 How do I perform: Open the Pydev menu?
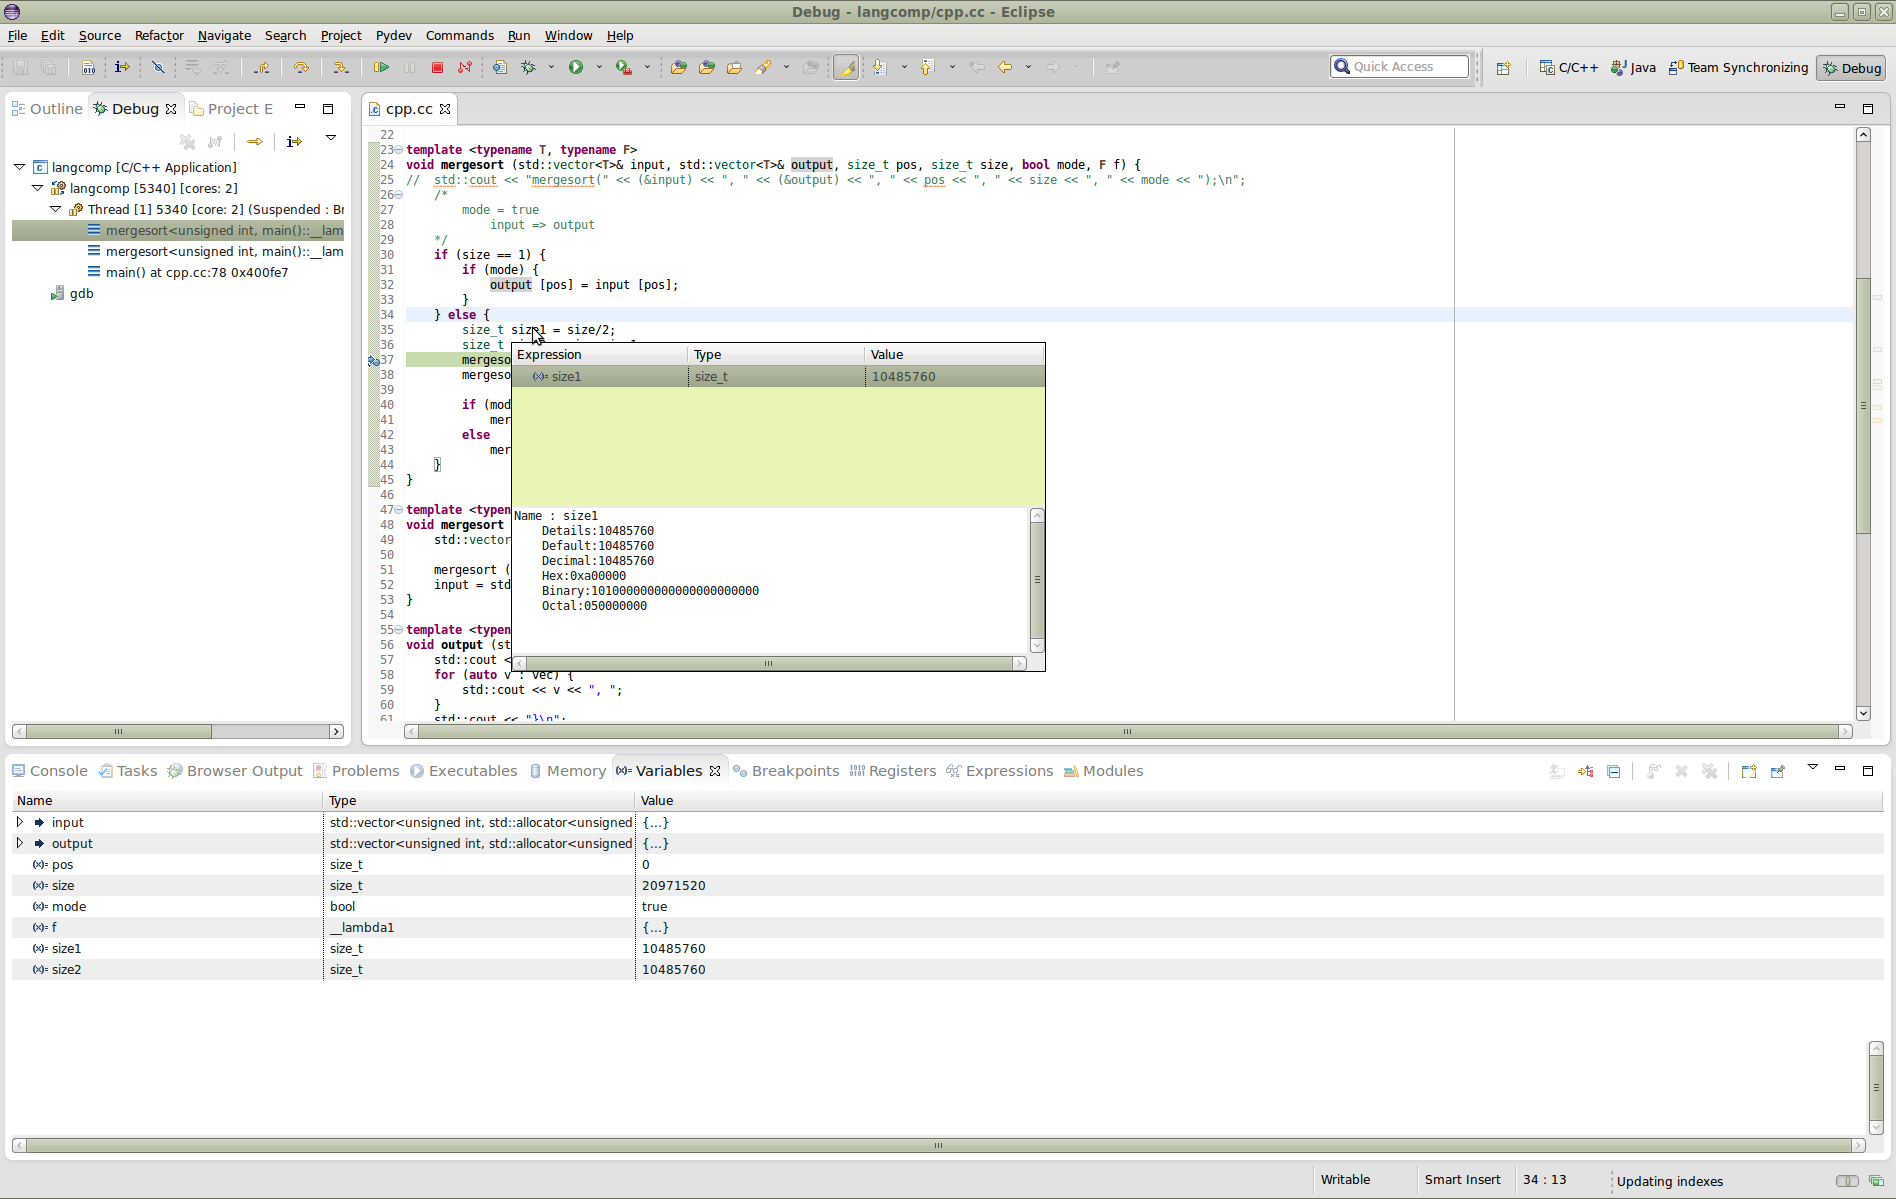click(x=393, y=35)
